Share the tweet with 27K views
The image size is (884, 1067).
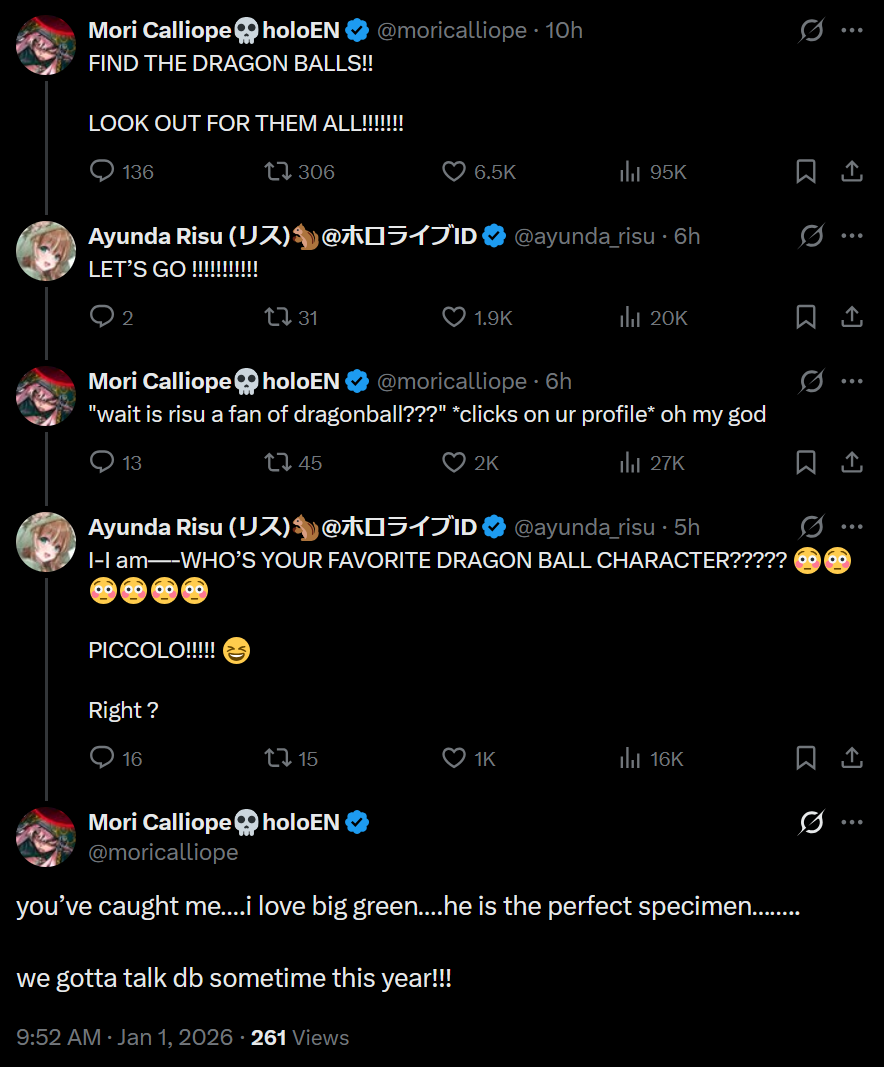click(x=852, y=463)
